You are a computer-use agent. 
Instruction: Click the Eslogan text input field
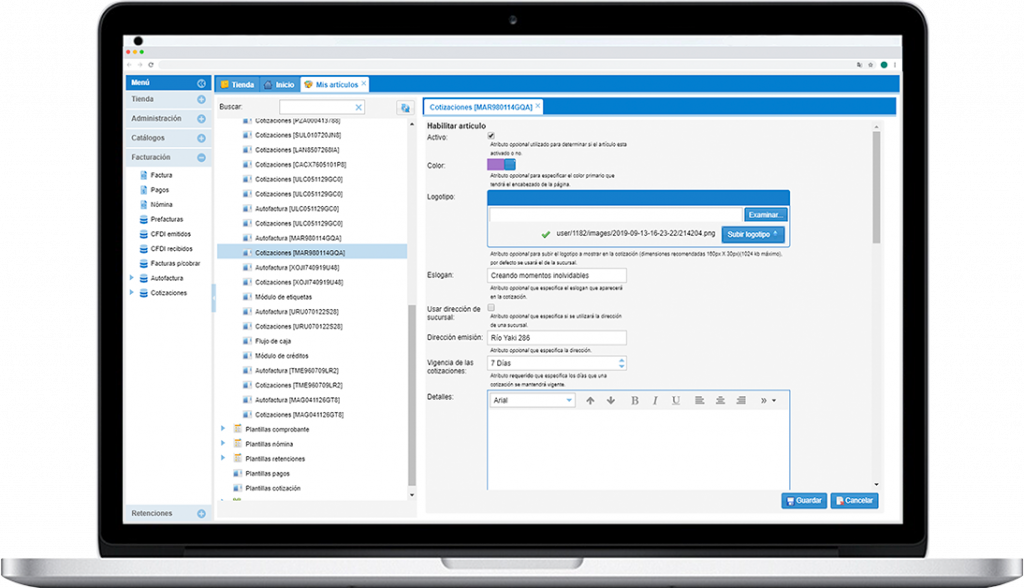pyautogui.click(x=557, y=275)
